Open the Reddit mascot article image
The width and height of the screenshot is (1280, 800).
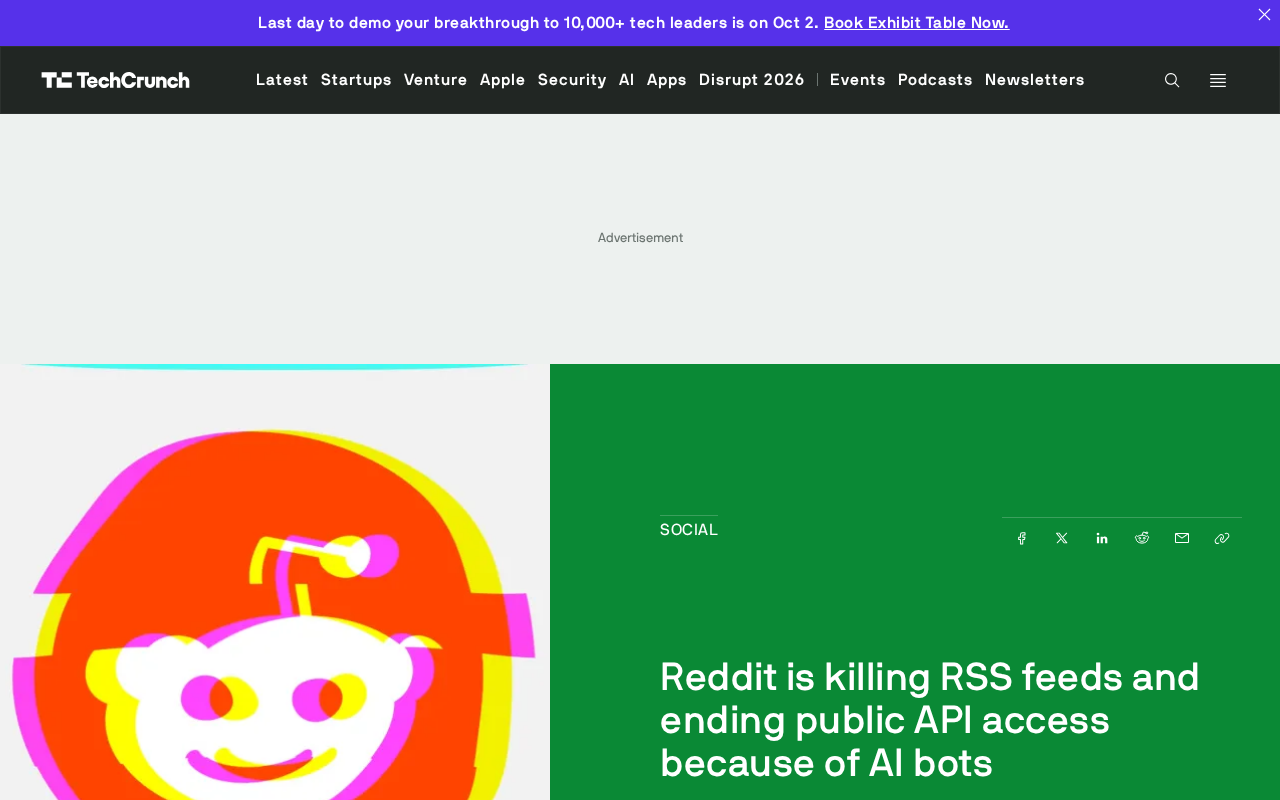(x=275, y=582)
